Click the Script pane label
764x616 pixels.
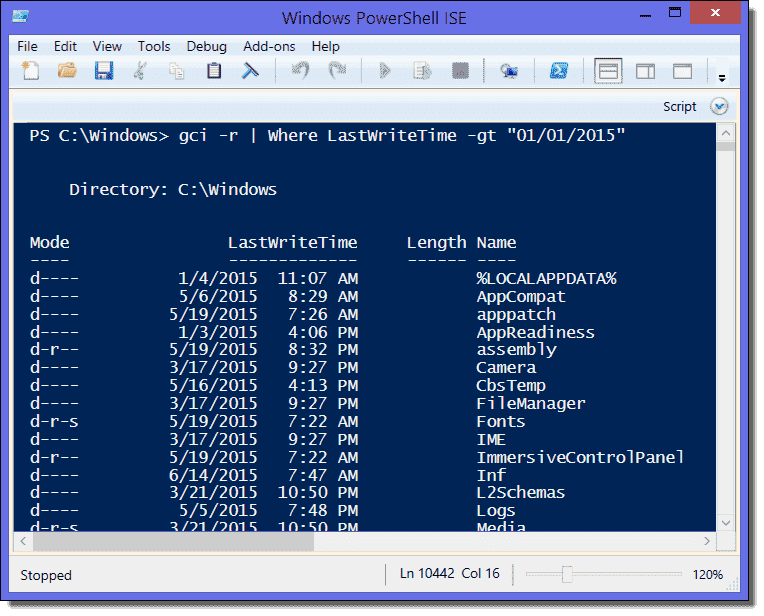679,107
